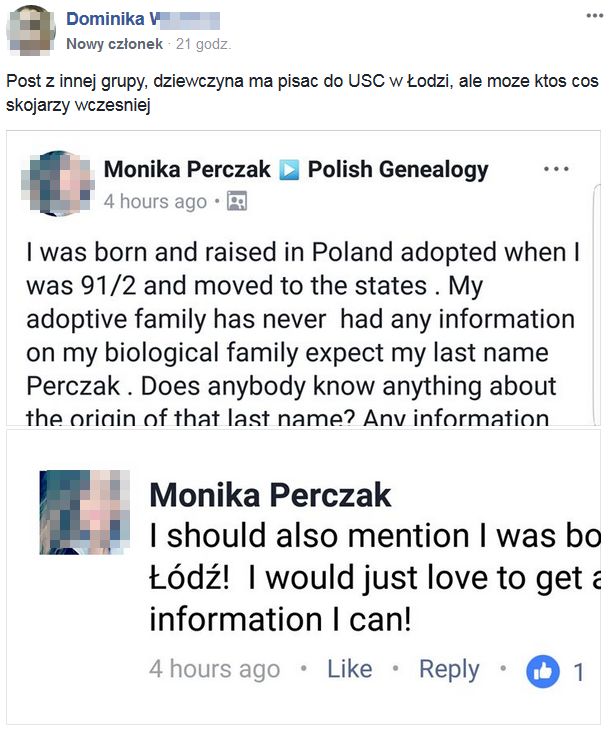
Task: Click Monika Perczak's name in the comment
Action: (270, 494)
